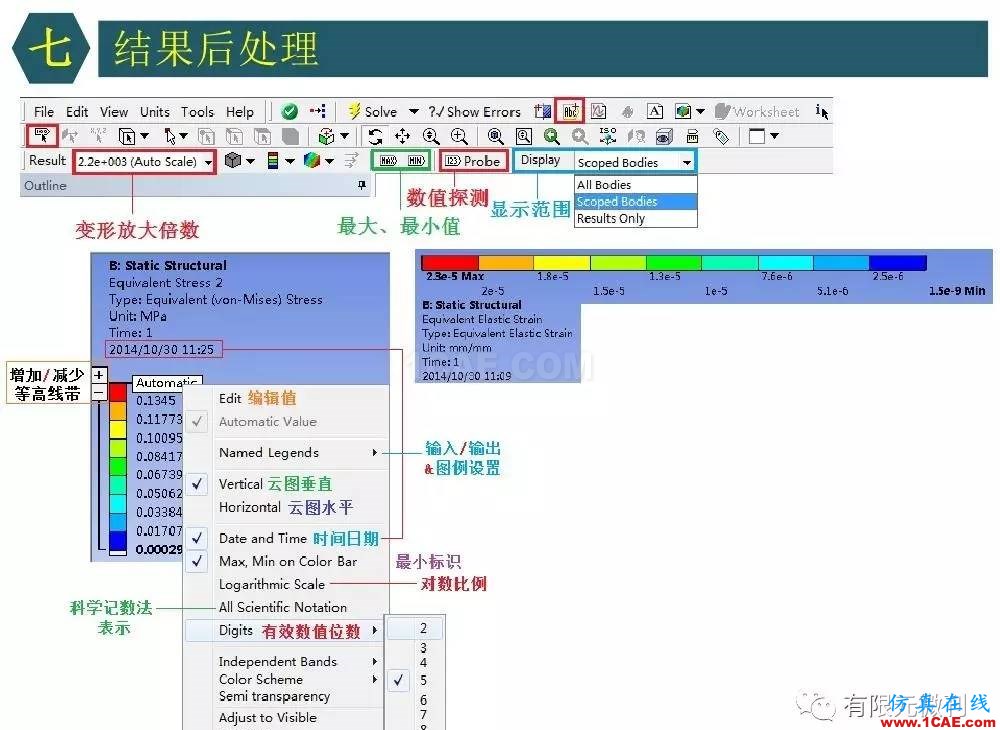The height and width of the screenshot is (730, 1000).
Task: Select the vertex selection filter icon
Action: (205, 136)
